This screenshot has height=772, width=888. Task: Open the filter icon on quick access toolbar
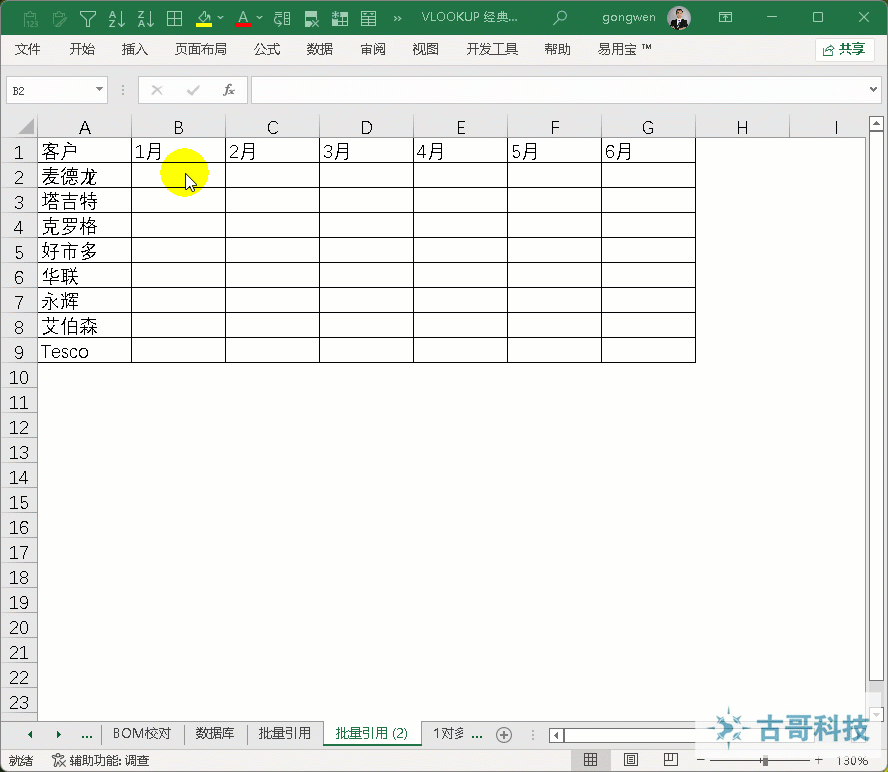pyautogui.click(x=86, y=17)
